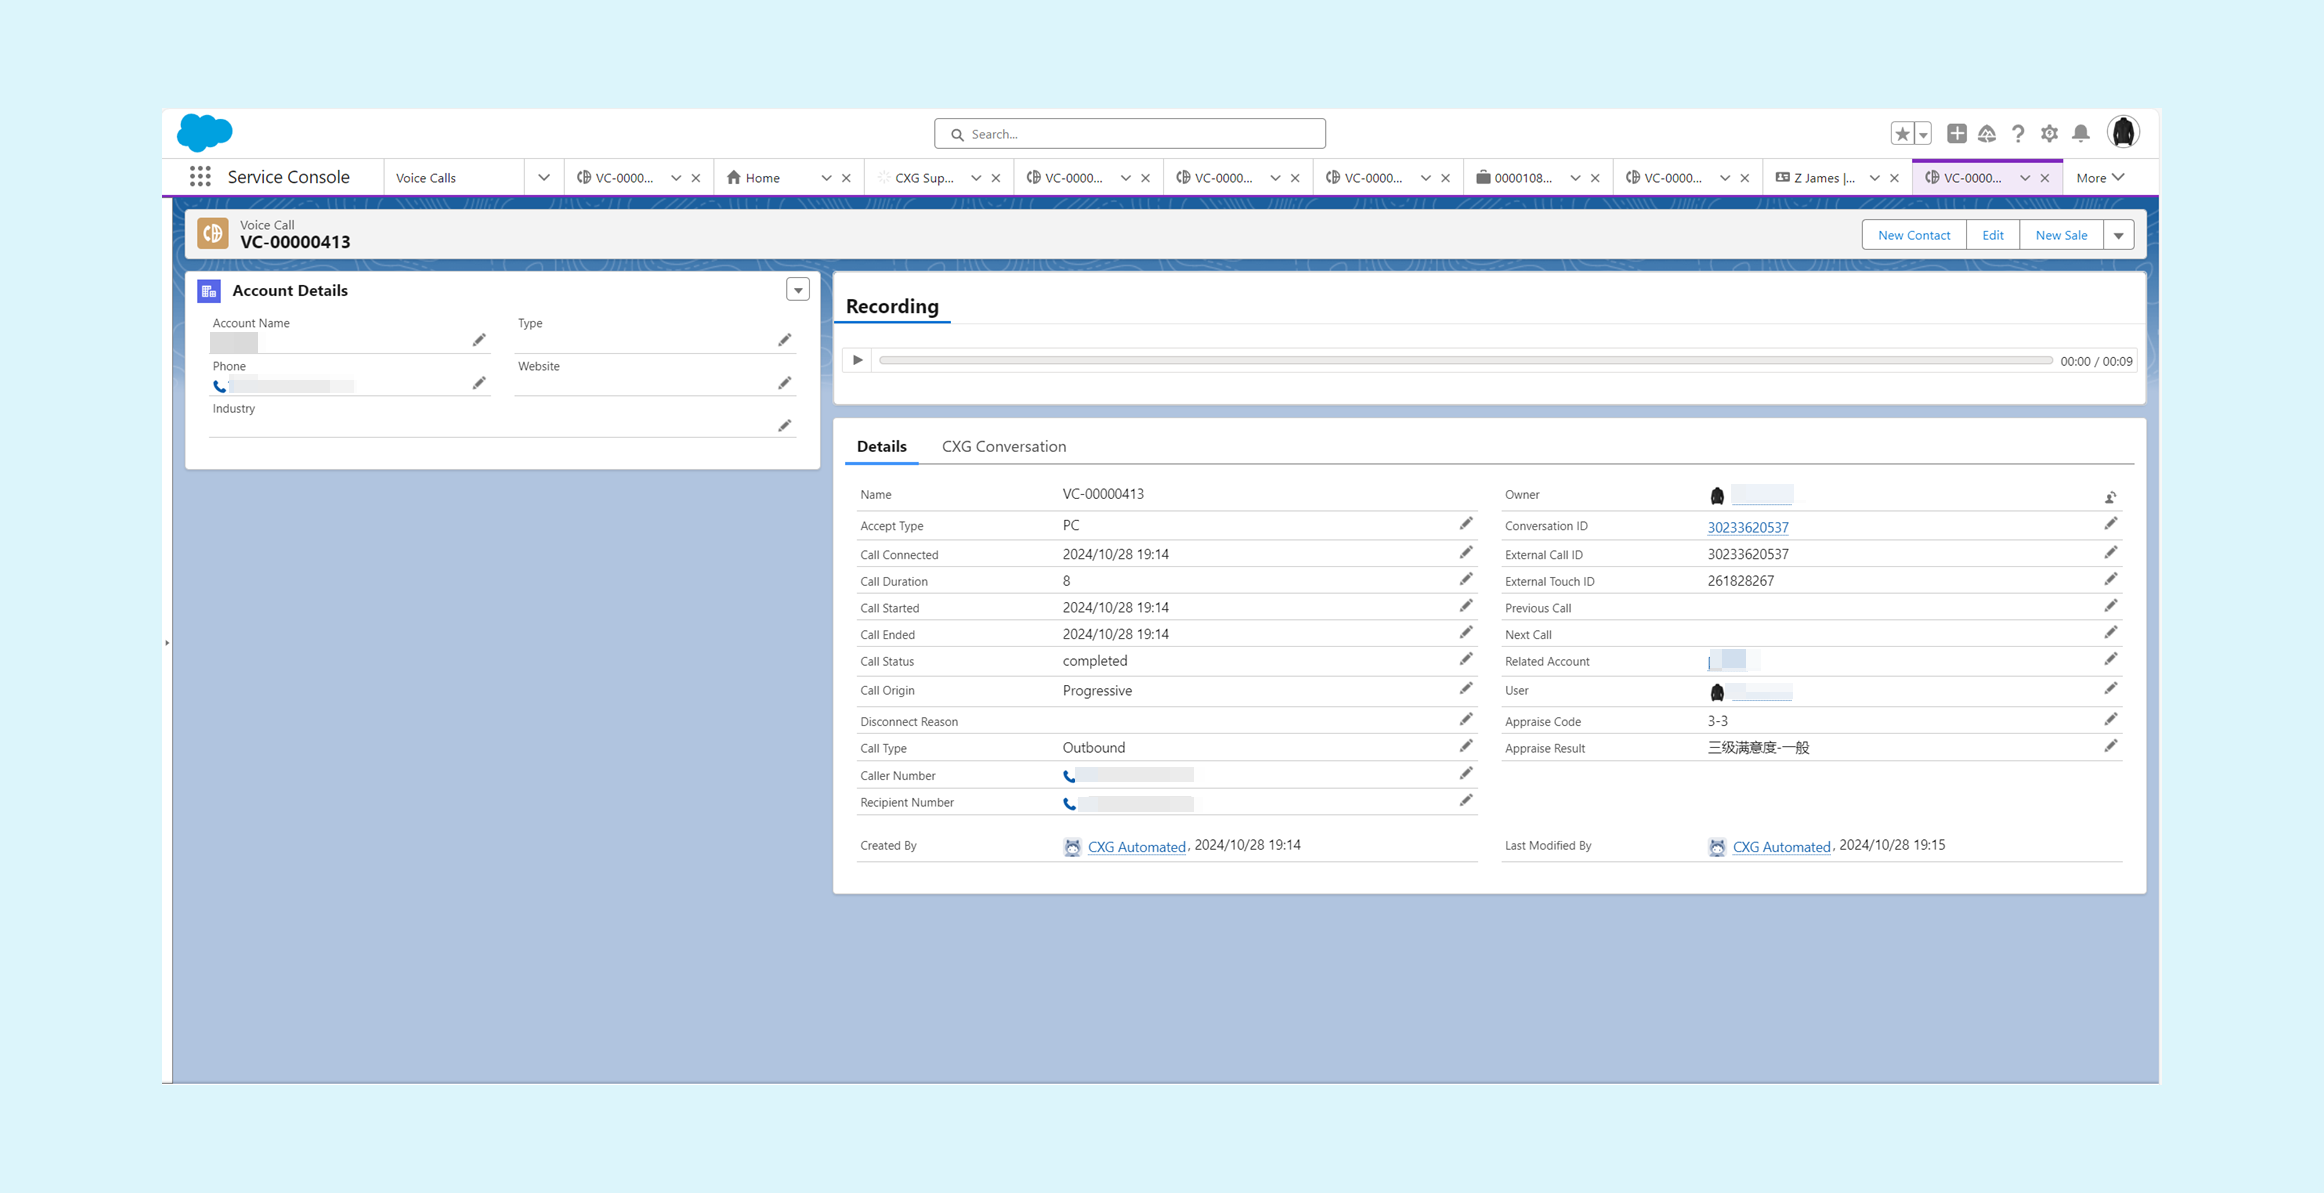2324x1193 pixels.
Task: Open the Voice Calls navigation dropdown
Action: click(544, 178)
